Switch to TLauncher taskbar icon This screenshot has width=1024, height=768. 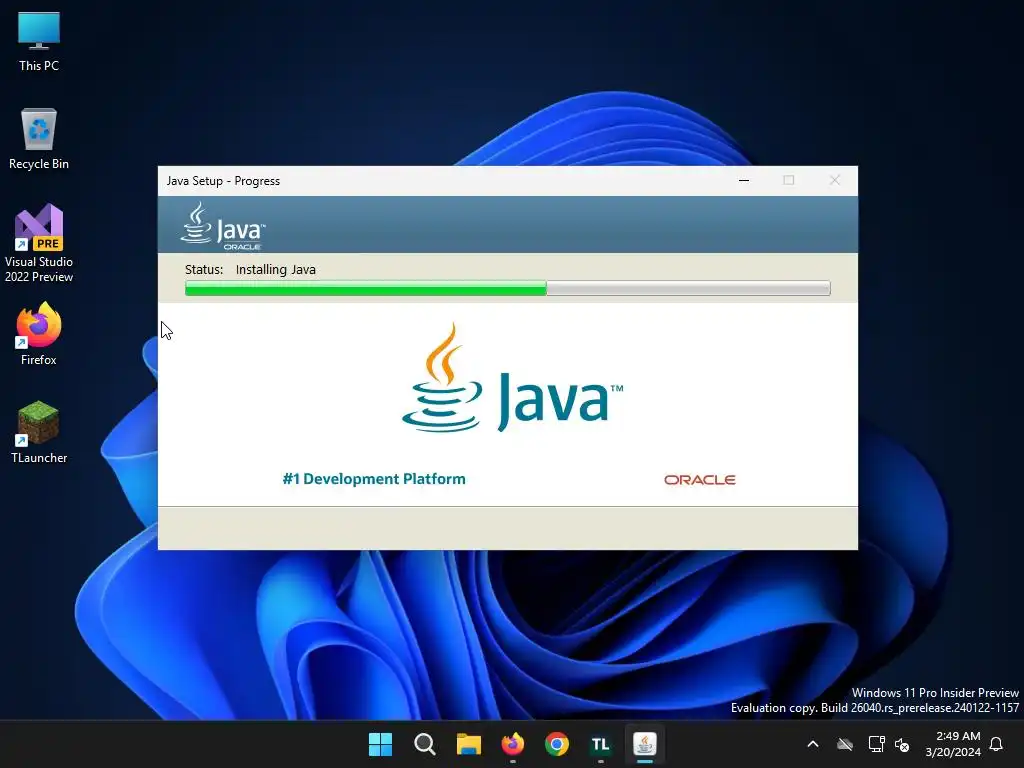(x=600, y=744)
